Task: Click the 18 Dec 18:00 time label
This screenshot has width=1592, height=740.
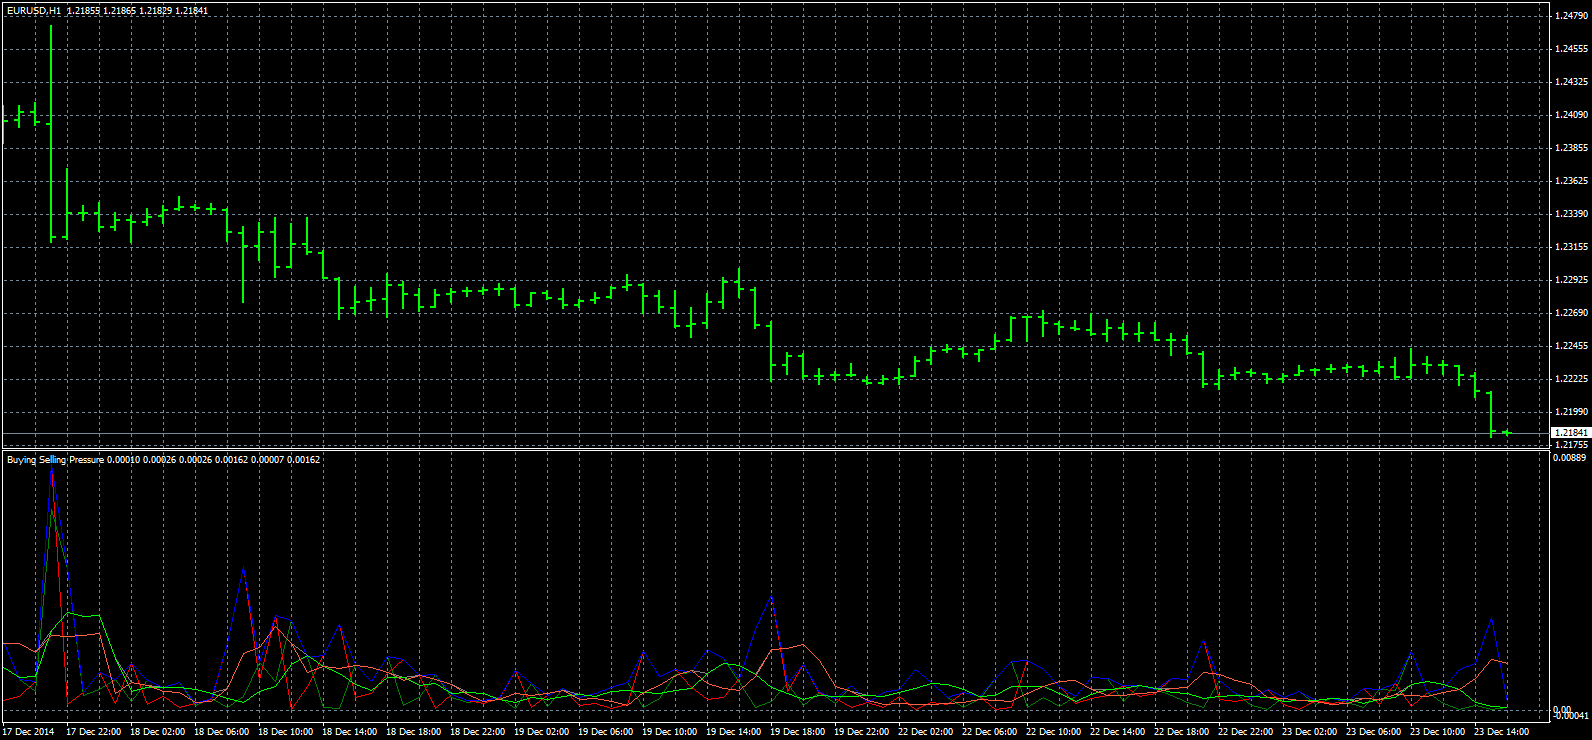Action: click(414, 732)
